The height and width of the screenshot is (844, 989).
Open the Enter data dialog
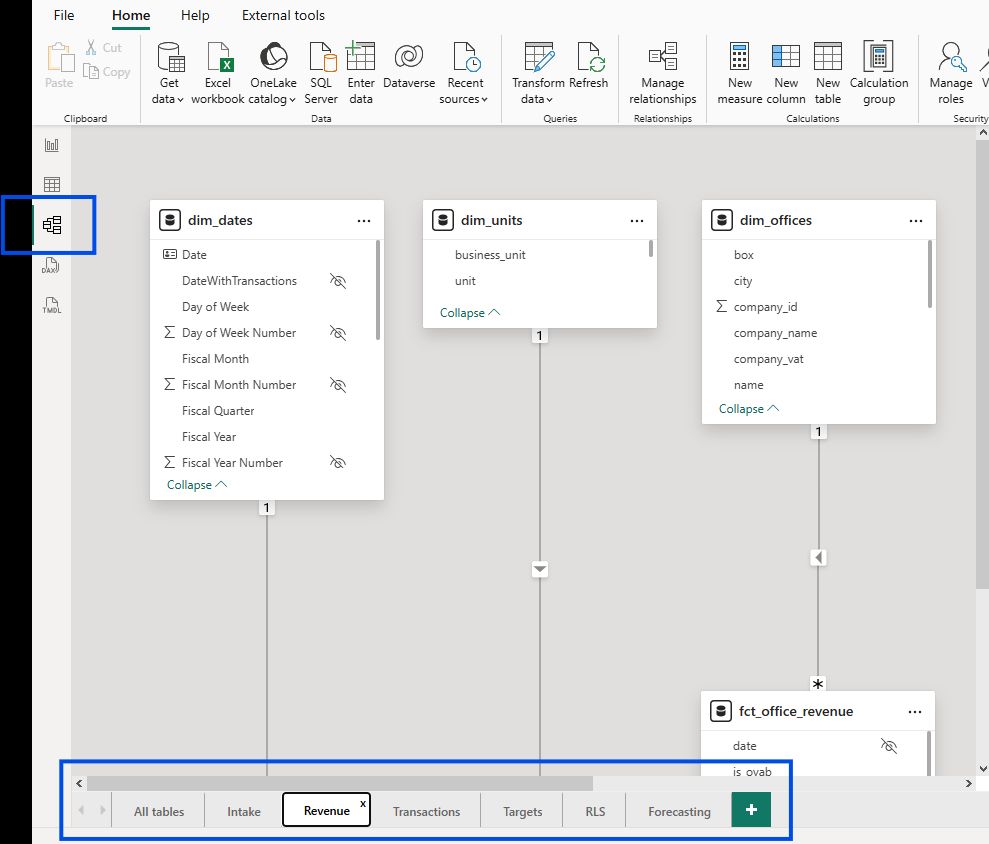tap(361, 73)
